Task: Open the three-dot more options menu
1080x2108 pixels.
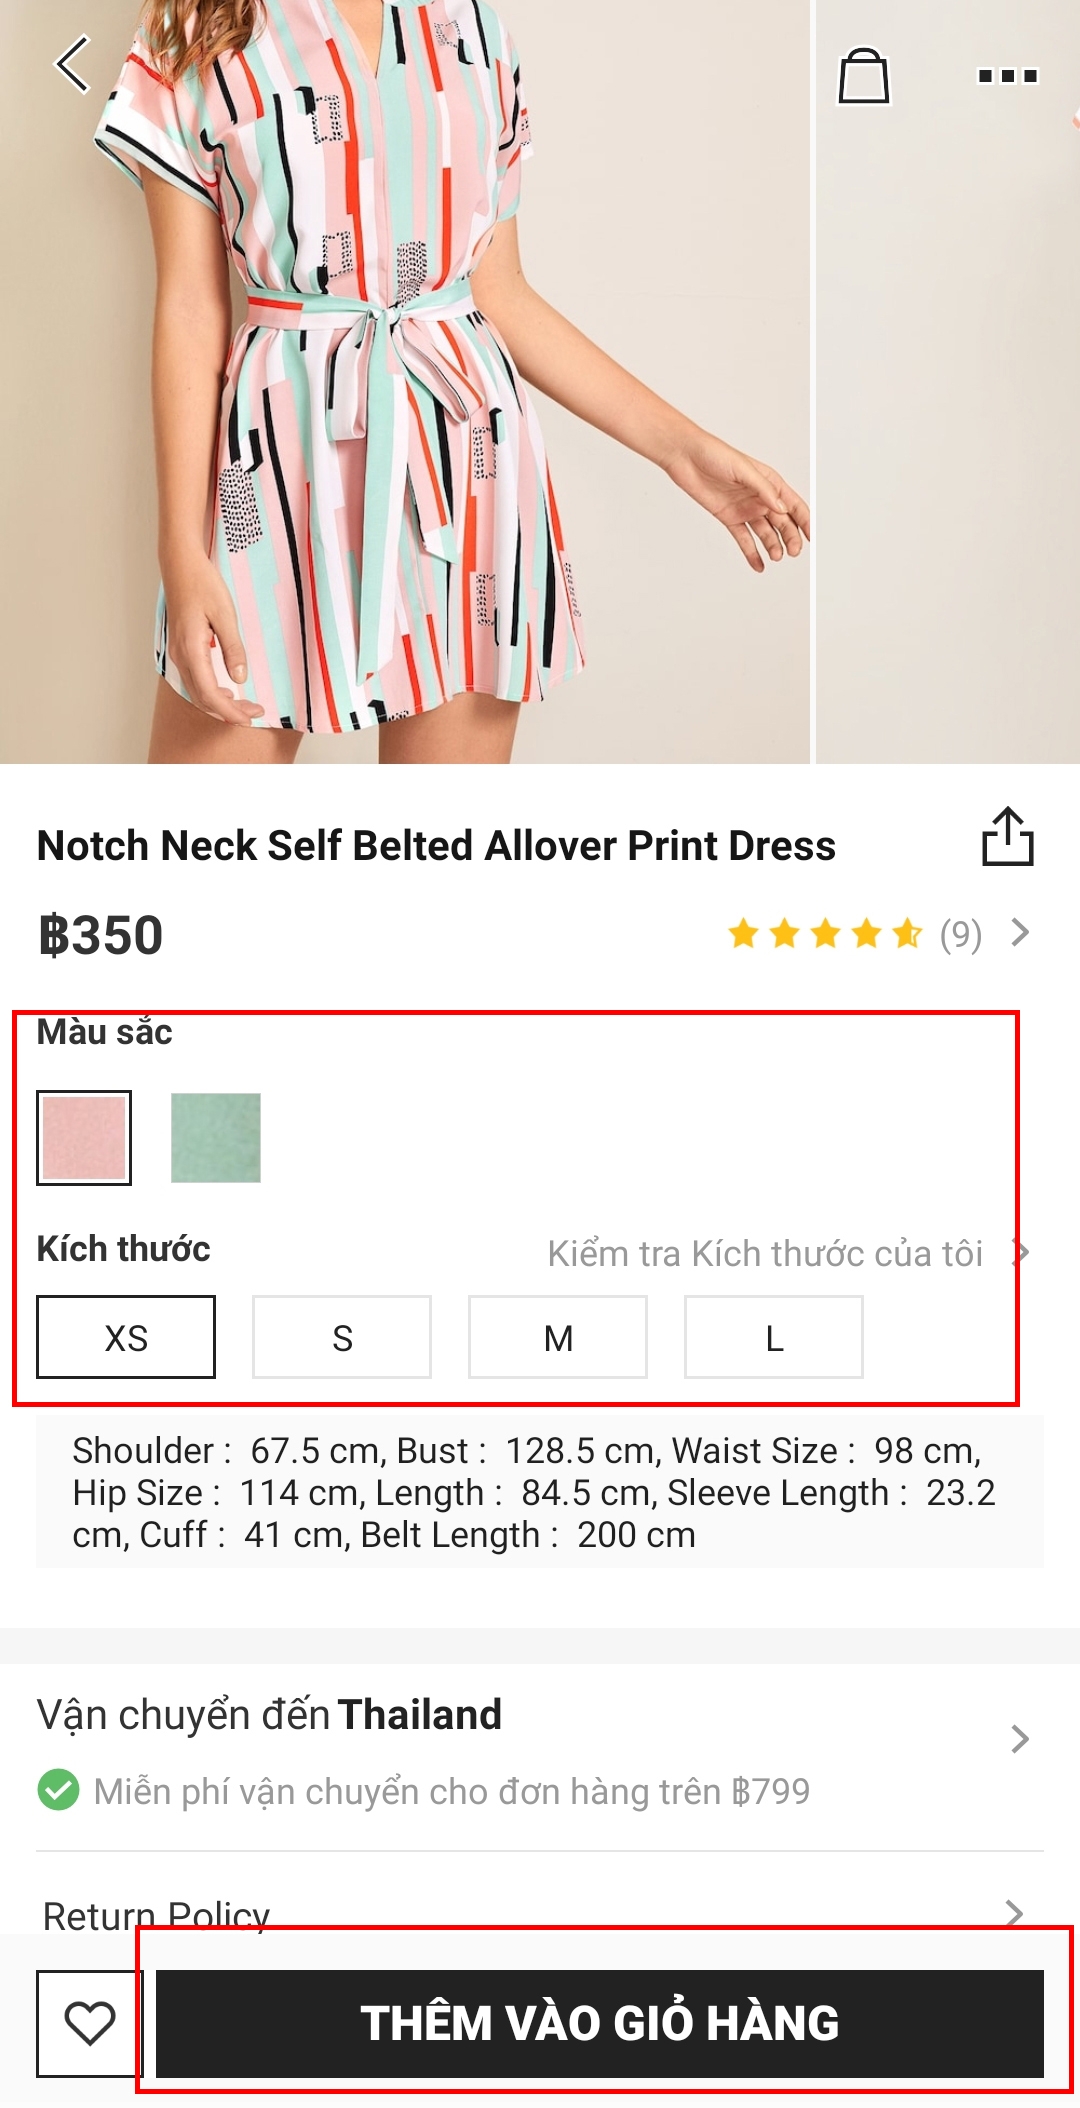Action: click(x=1007, y=76)
